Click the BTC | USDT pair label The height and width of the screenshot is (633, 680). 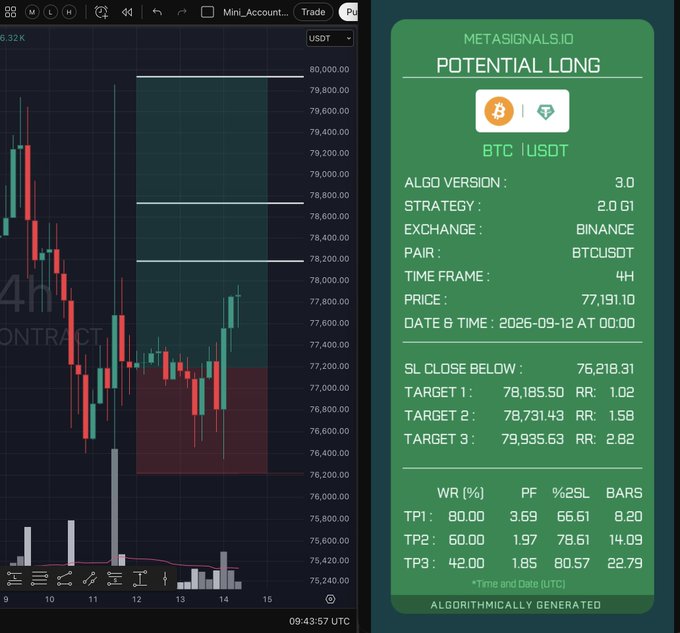(525, 150)
